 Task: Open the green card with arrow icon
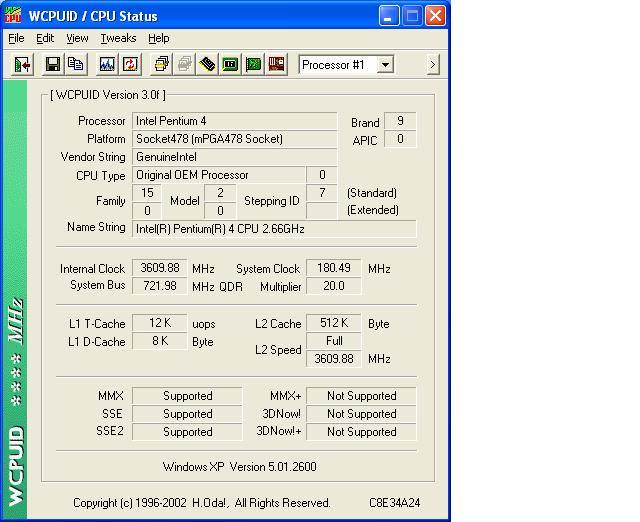(253, 64)
